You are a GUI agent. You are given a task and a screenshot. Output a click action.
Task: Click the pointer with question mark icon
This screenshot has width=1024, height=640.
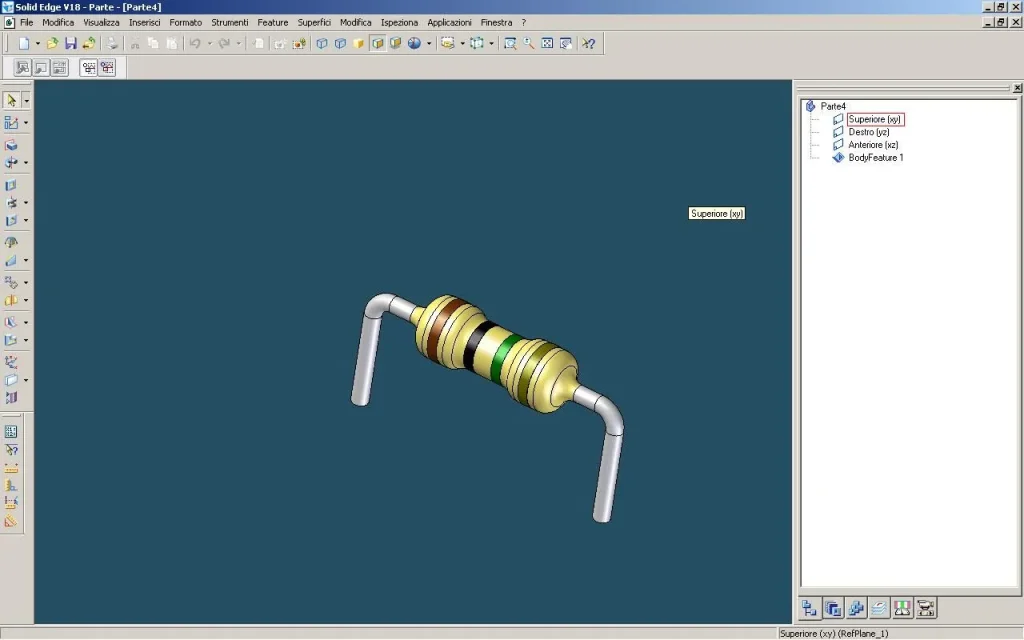coord(11,450)
